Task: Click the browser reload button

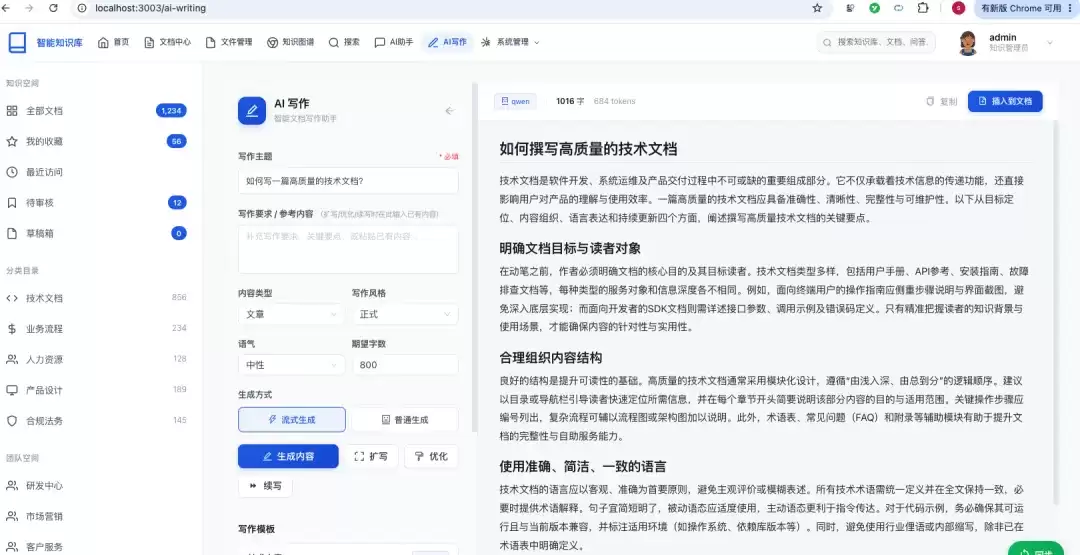Action: [x=54, y=8]
